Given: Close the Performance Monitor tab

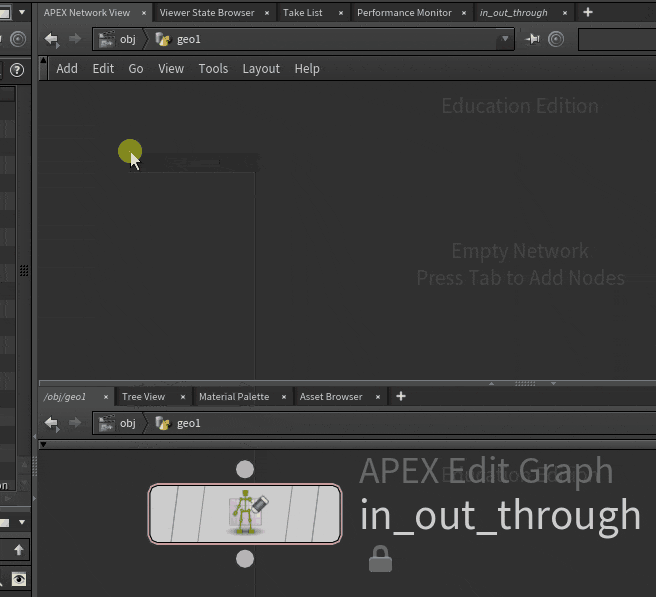Looking at the screenshot, I should click(x=464, y=13).
